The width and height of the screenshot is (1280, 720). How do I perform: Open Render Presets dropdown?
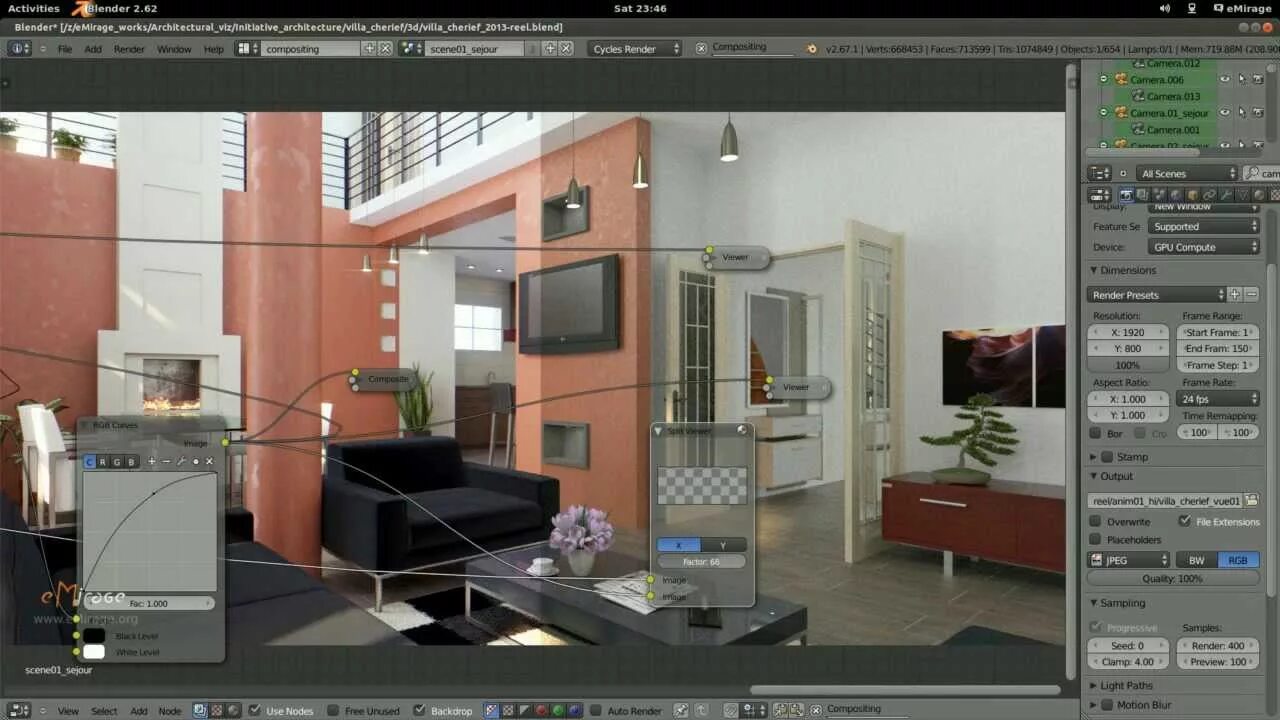(x=1156, y=294)
